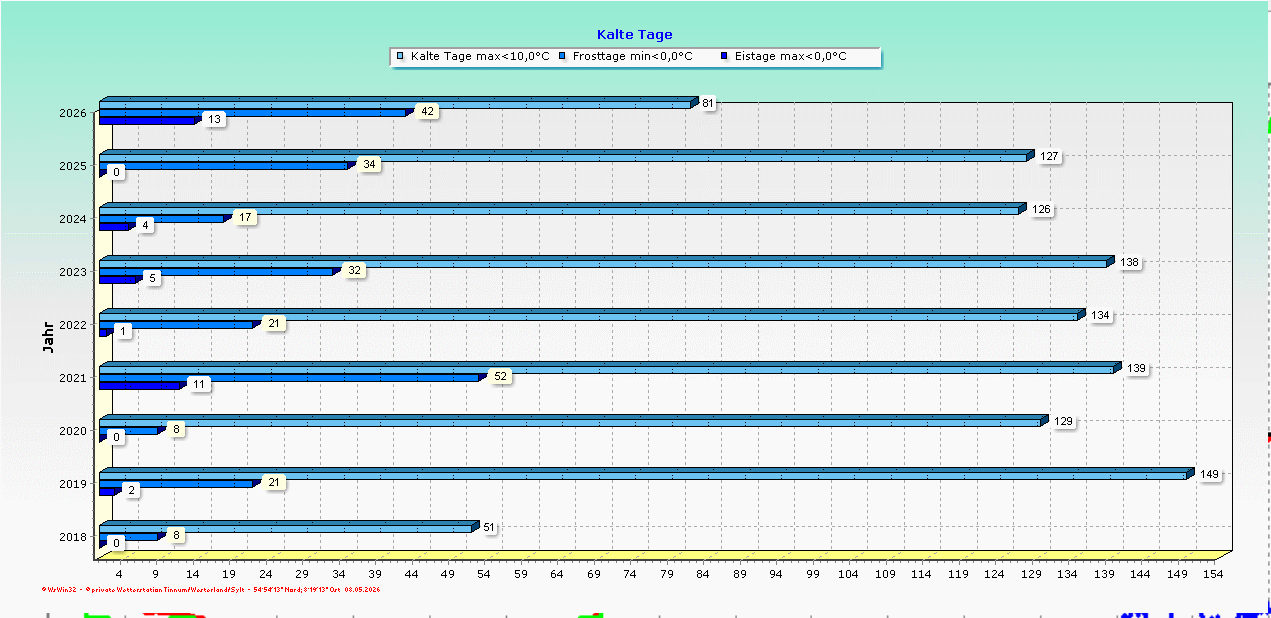Image resolution: width=1271 pixels, height=618 pixels.
Task: Click the x-axis tick label 154
Action: tap(1213, 575)
